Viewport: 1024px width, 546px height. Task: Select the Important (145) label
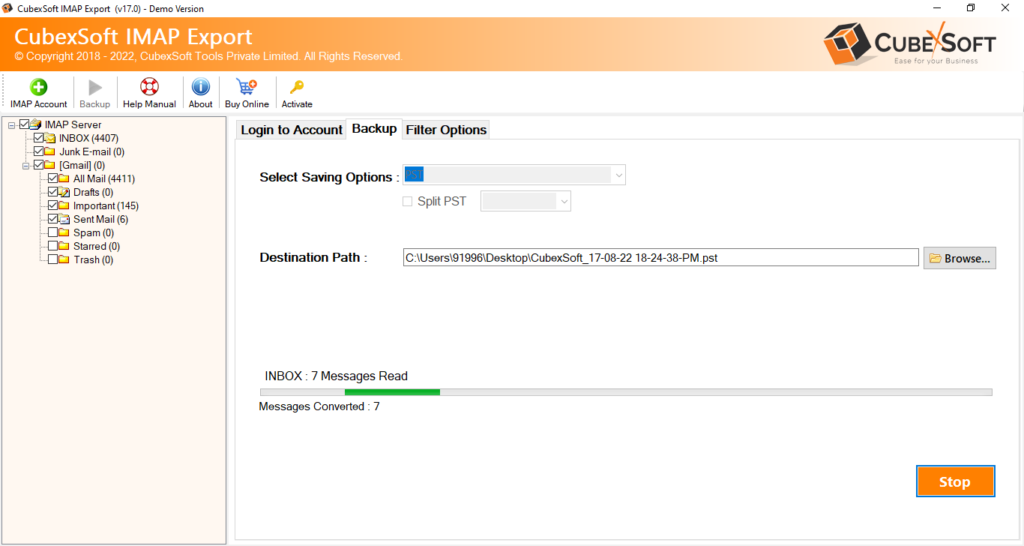(x=106, y=206)
